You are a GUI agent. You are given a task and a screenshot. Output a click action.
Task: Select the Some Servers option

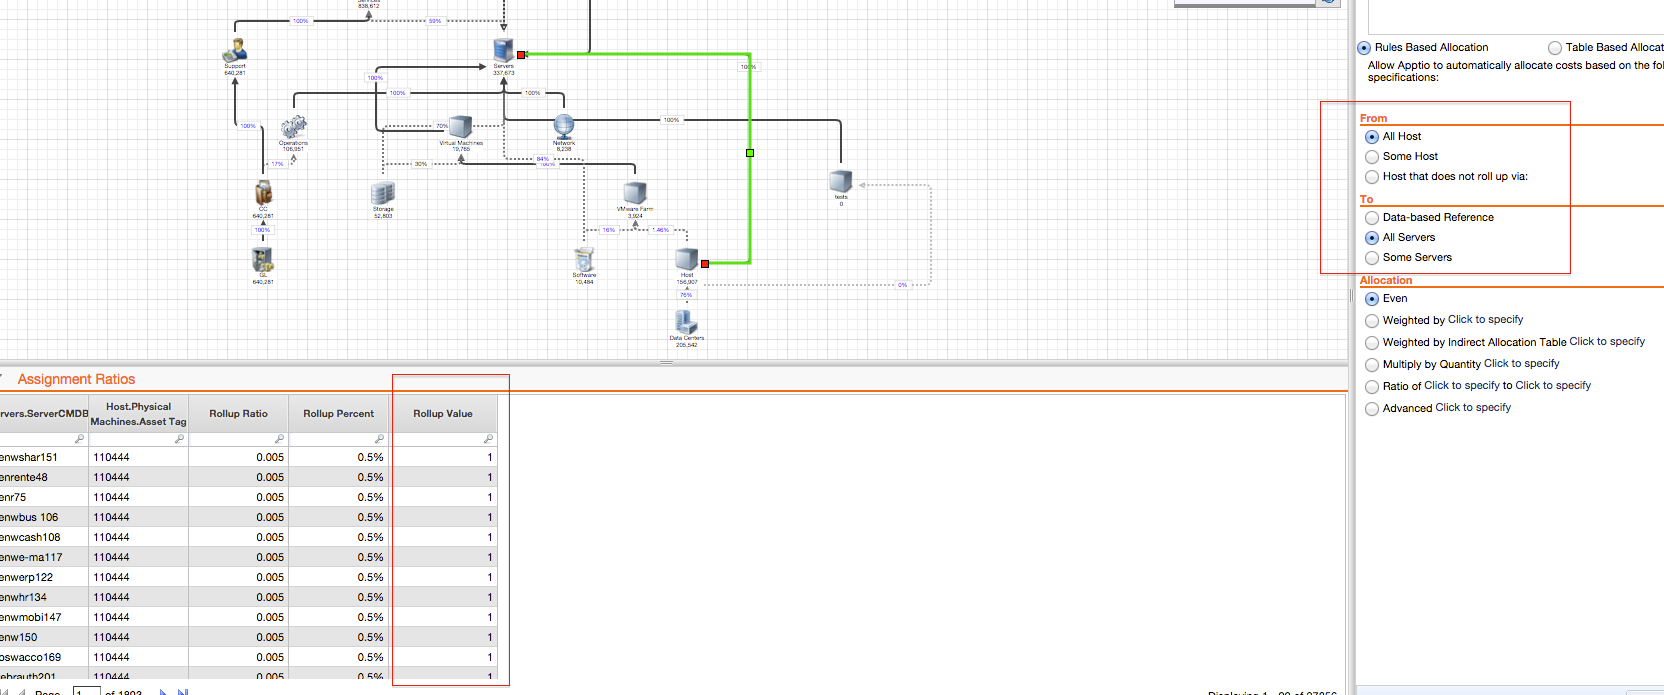point(1372,258)
